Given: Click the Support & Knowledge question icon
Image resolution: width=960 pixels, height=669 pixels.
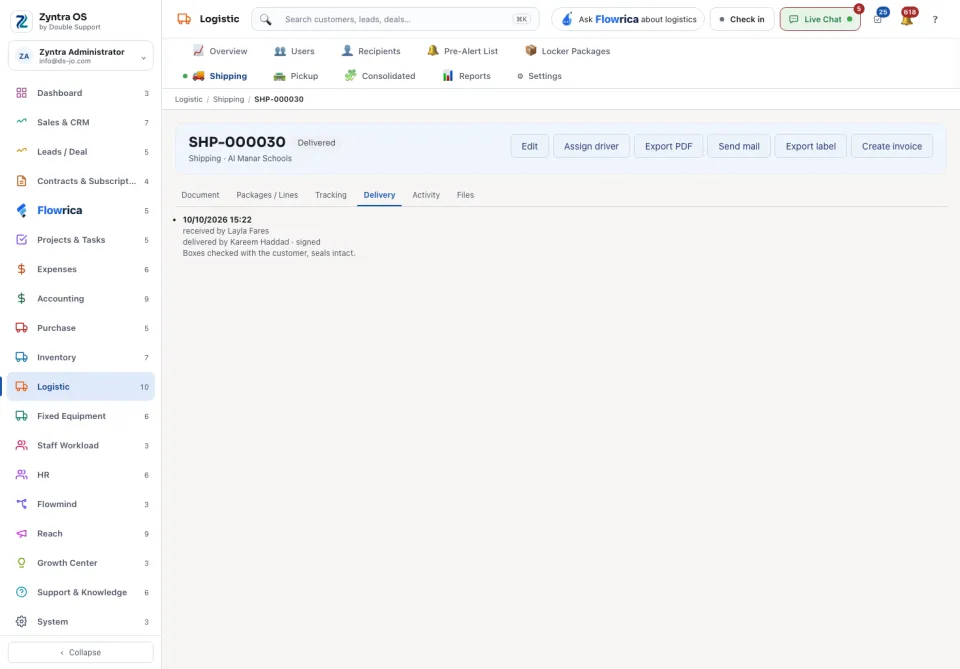Looking at the screenshot, I should tap(21, 592).
